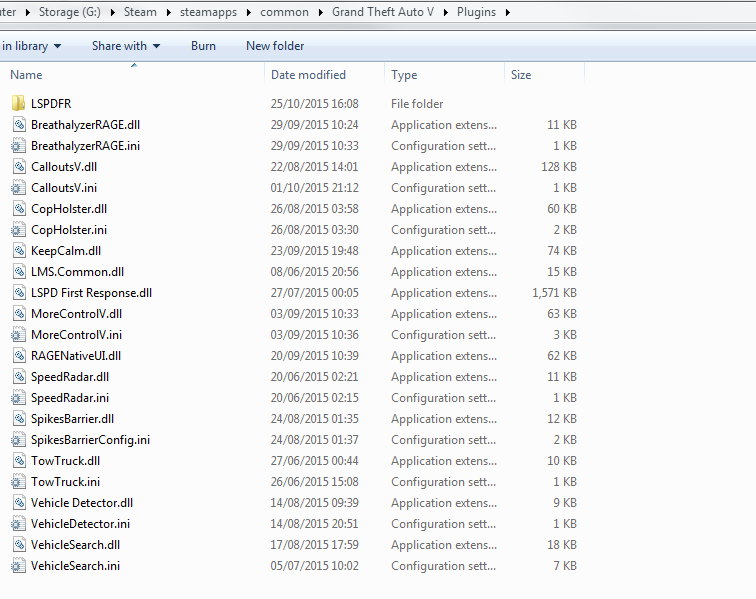Expand breadcrumb arrow after Storage (G:)
The image size is (756, 599).
(112, 12)
